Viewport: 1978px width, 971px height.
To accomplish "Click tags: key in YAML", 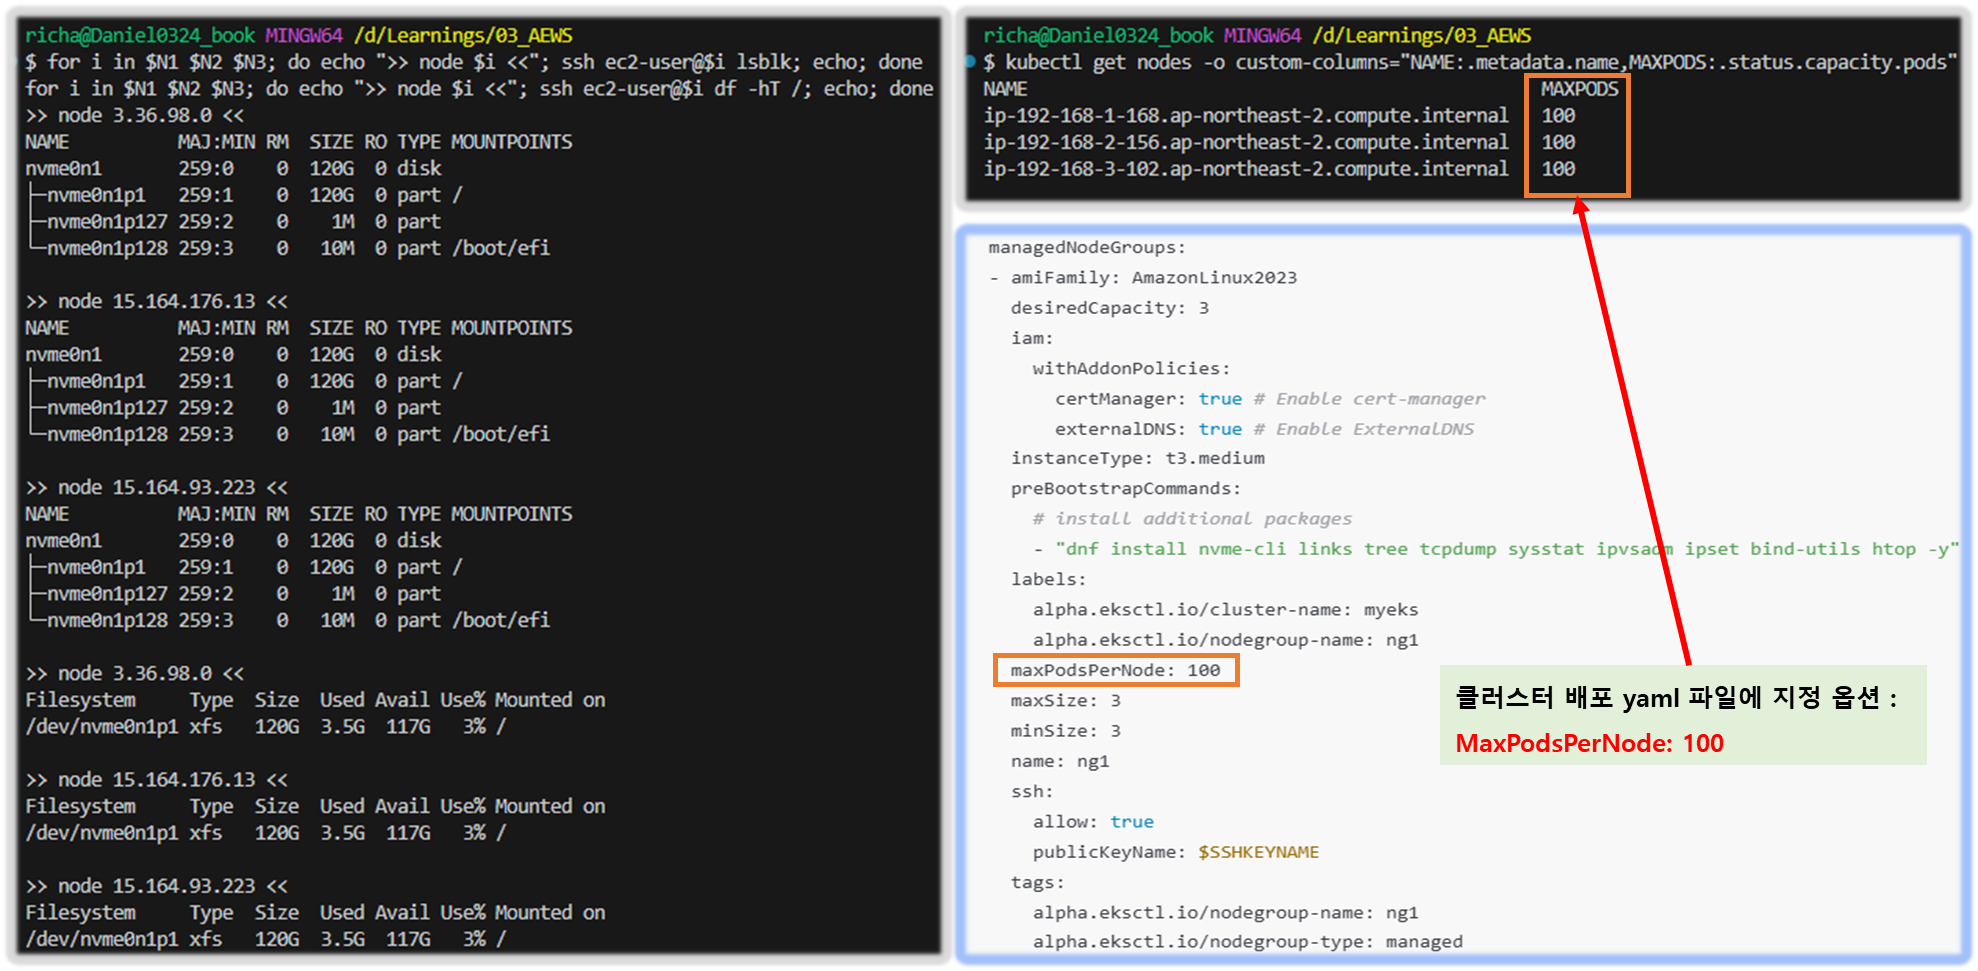I will pos(1037,882).
